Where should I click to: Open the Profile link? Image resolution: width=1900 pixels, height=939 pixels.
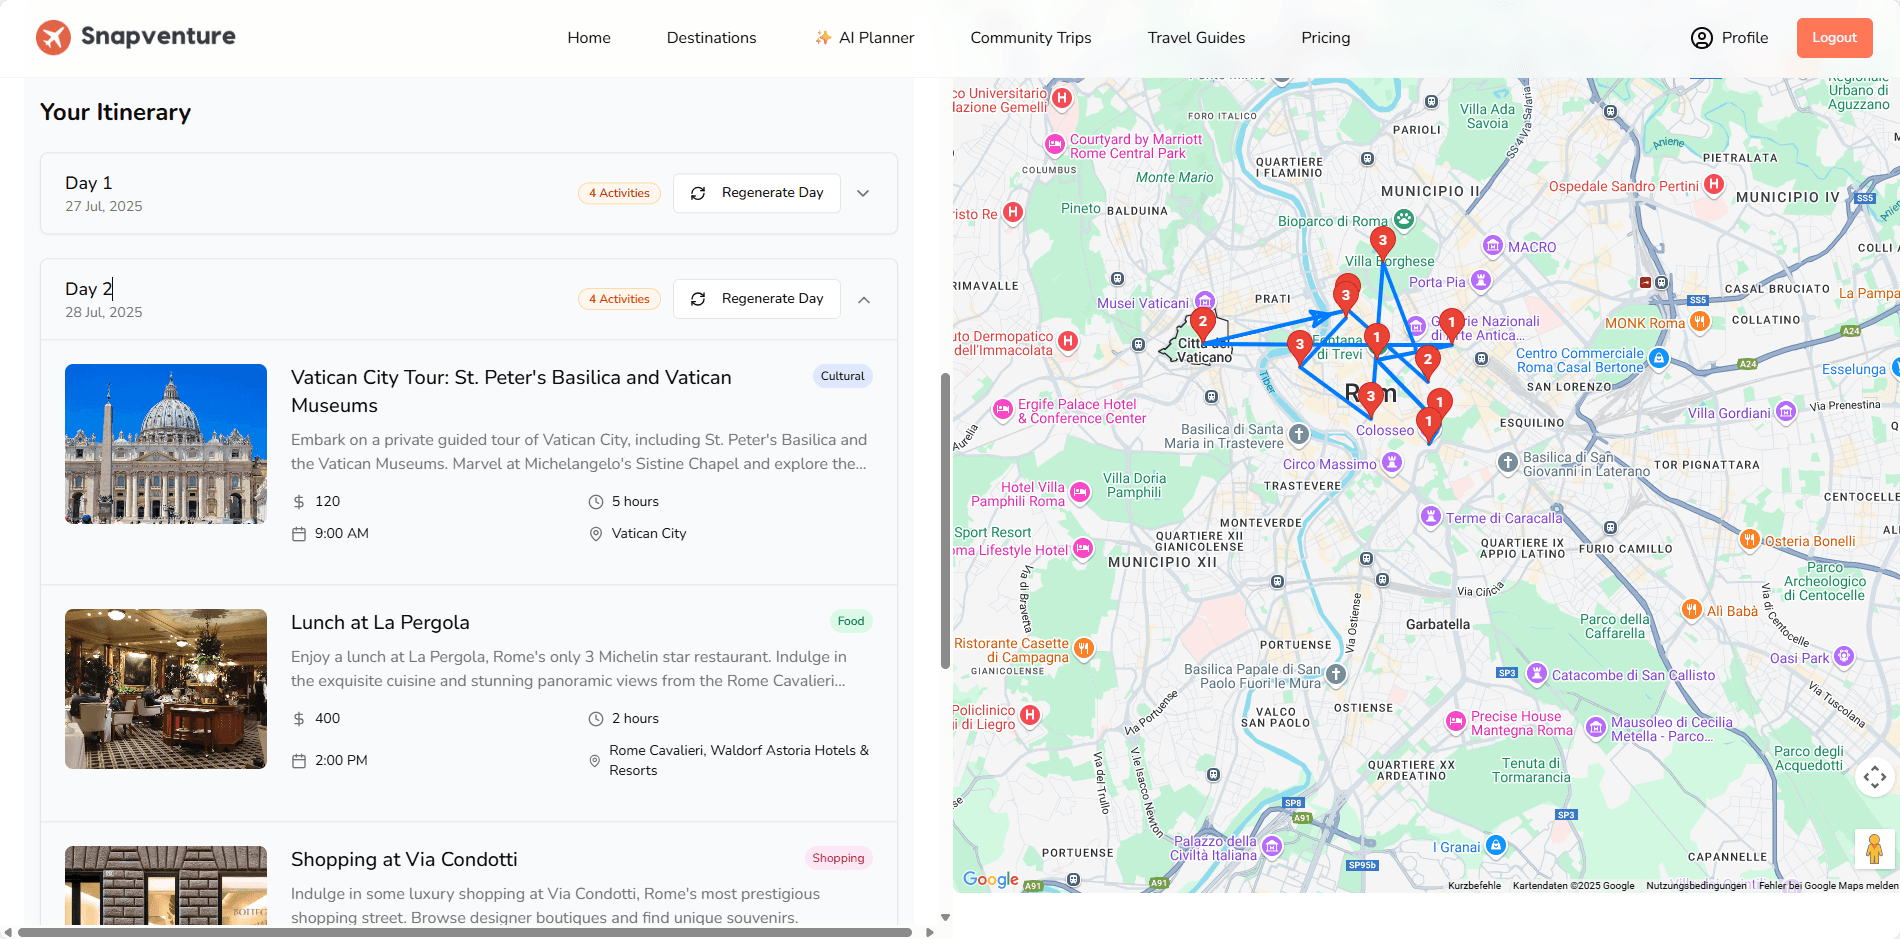(x=1729, y=38)
